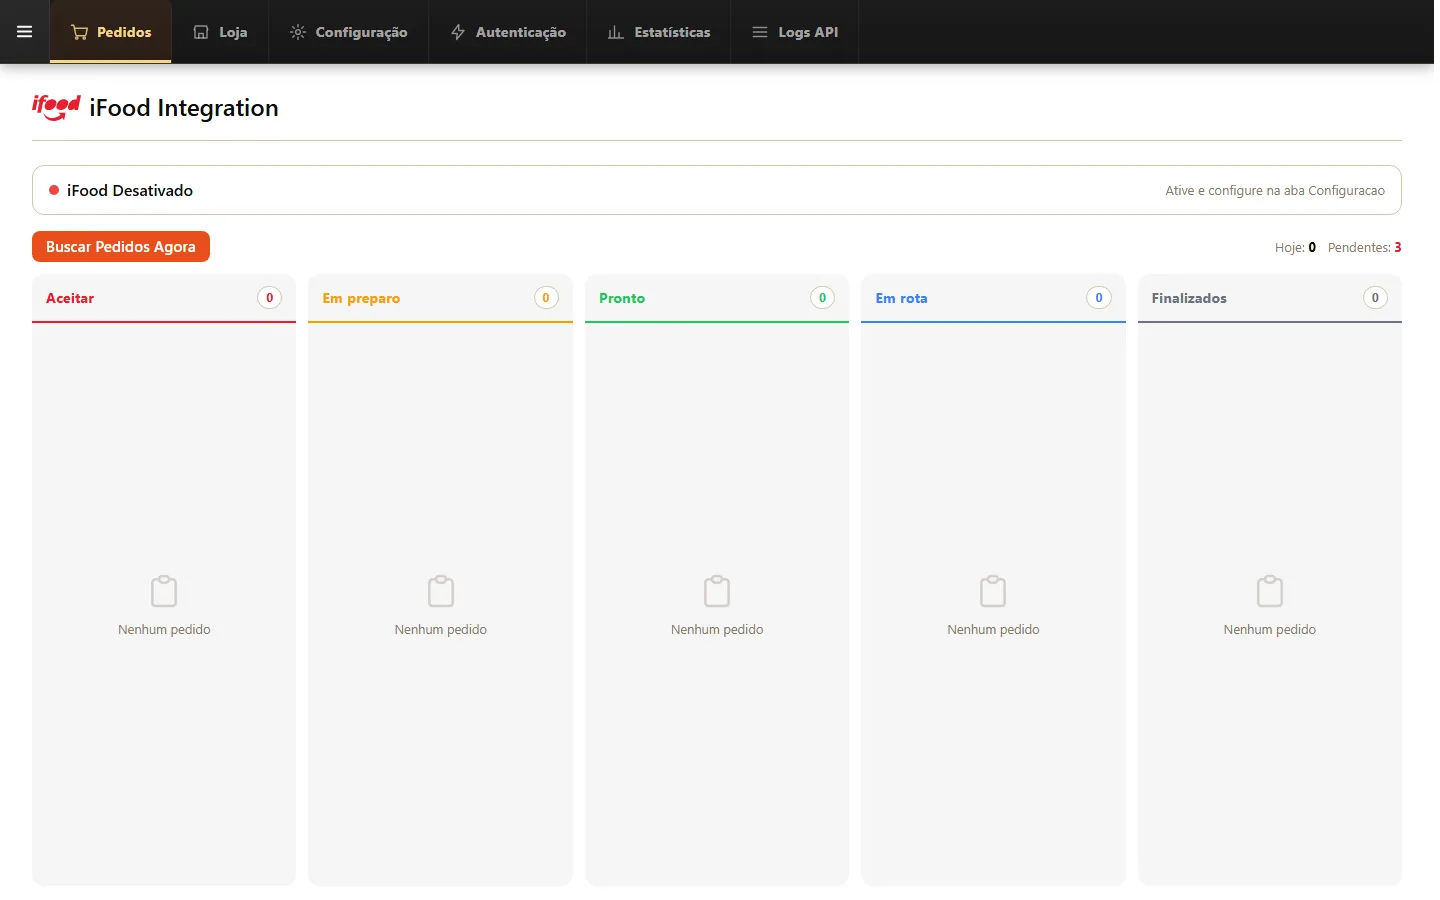Click 'Nenhum pedido' text in Em rota column
The image size is (1440, 900).
tap(993, 629)
